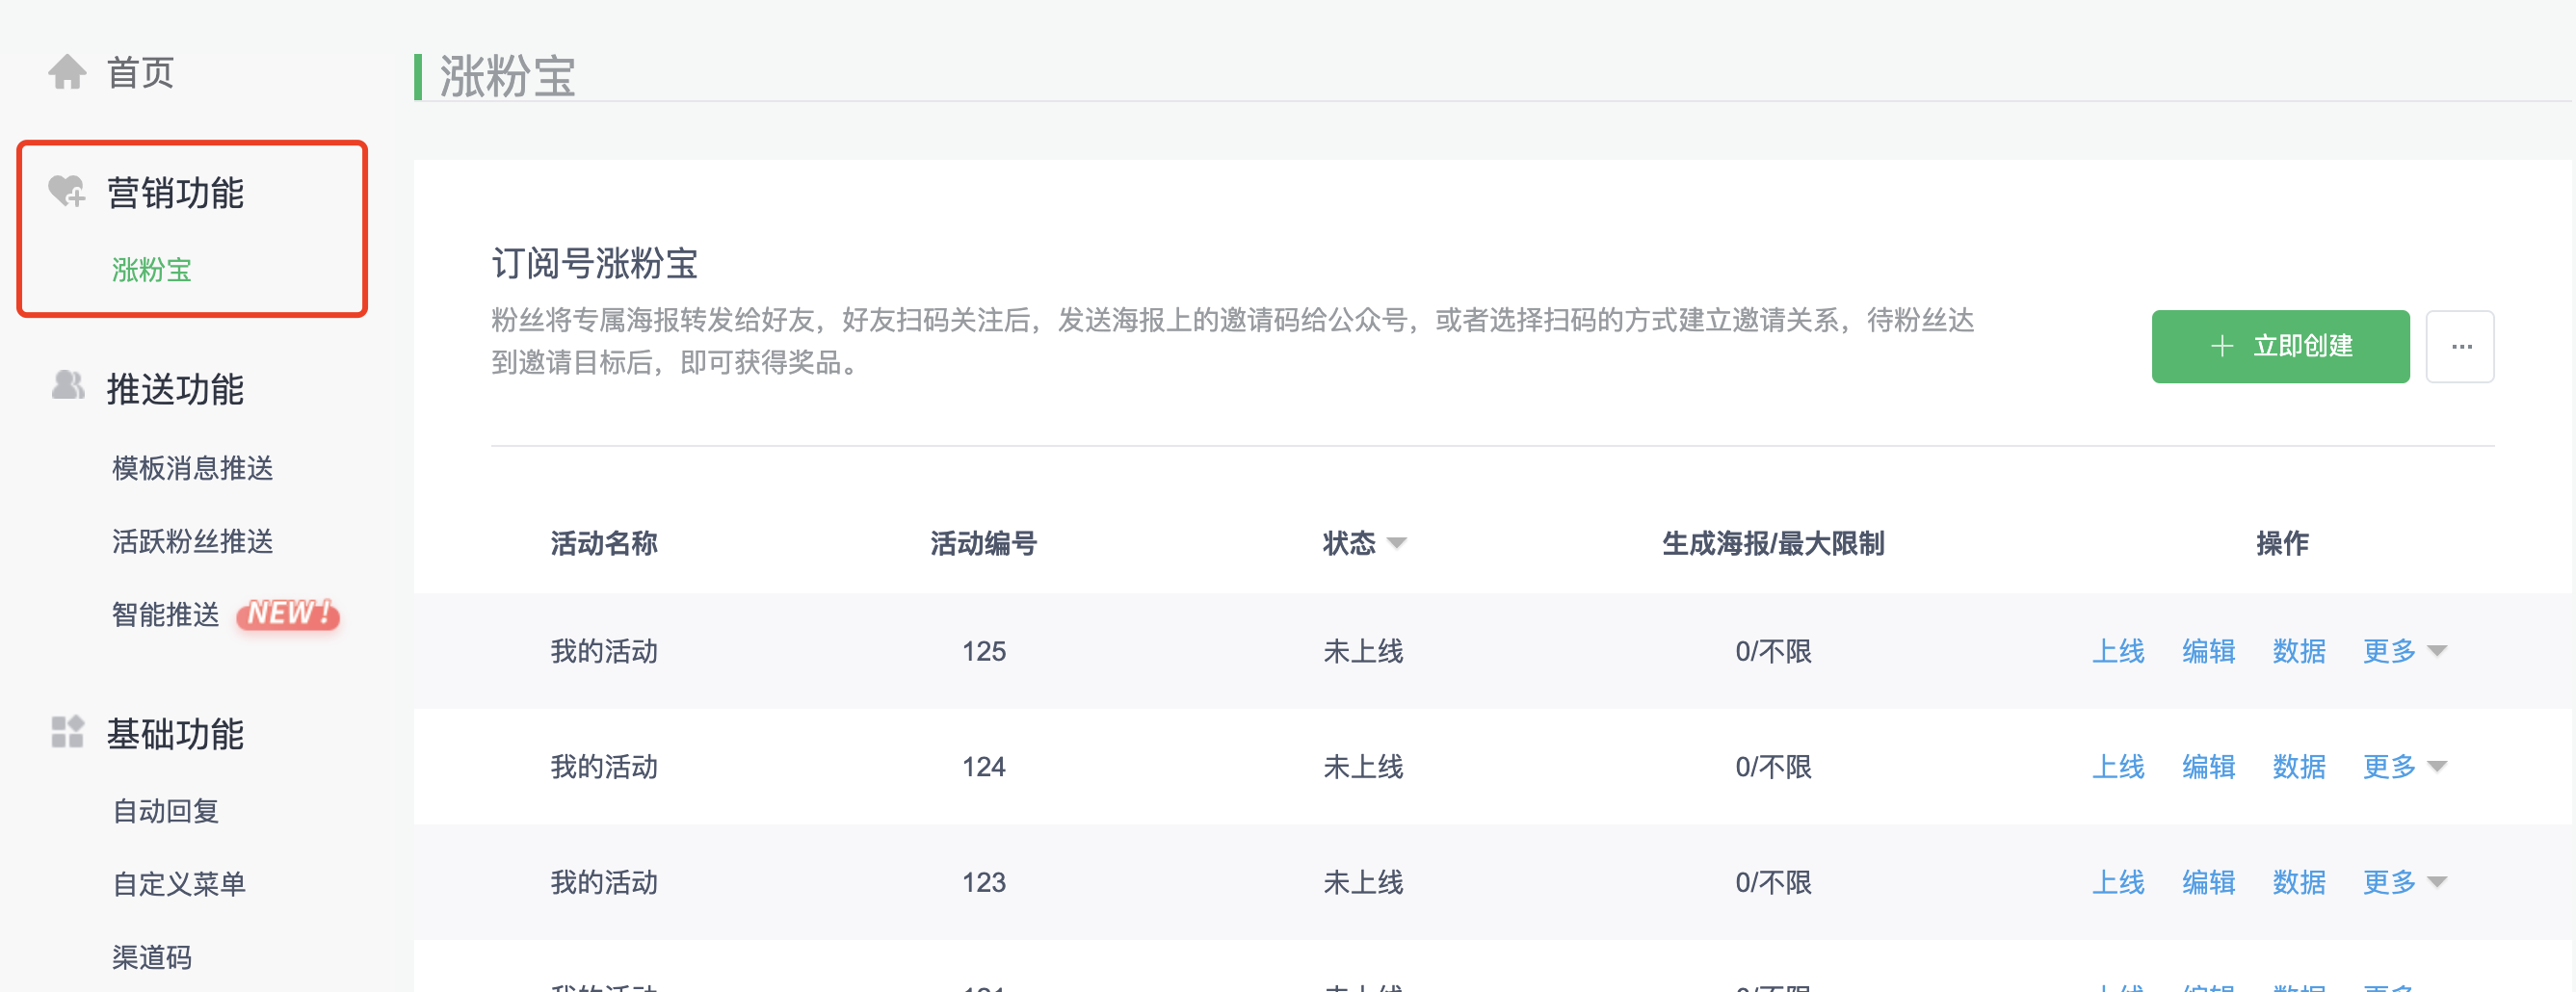Screen dimensions: 2576x992
Task: Open 模板消息推送 menu item
Action: pos(192,468)
